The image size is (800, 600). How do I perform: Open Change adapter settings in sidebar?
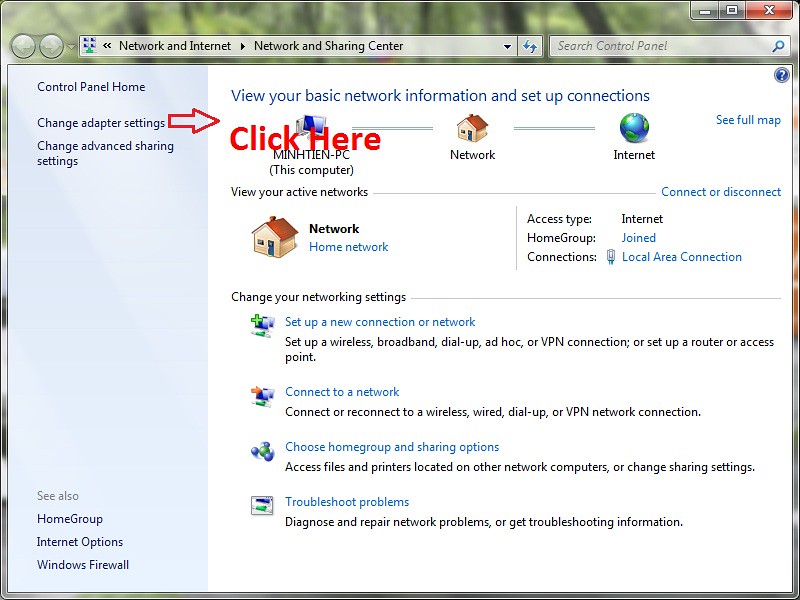coord(101,123)
